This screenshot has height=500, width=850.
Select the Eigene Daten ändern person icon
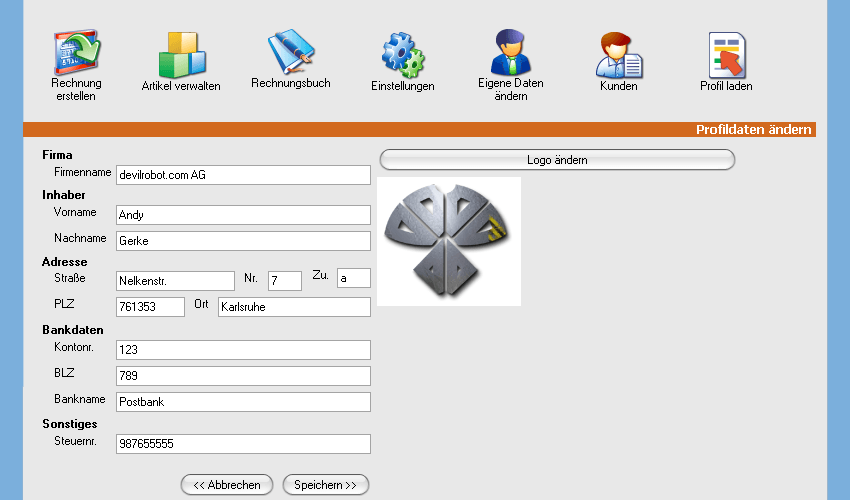pyautogui.click(x=511, y=52)
